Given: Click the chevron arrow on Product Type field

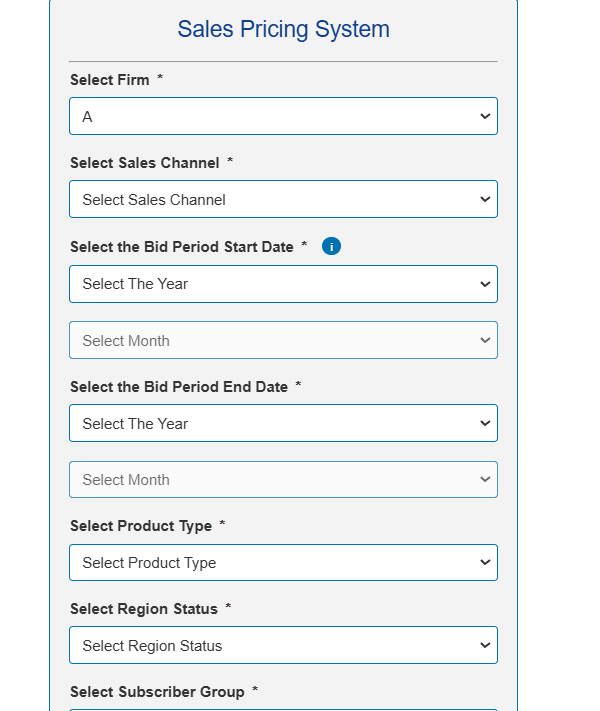Looking at the screenshot, I should point(485,562).
